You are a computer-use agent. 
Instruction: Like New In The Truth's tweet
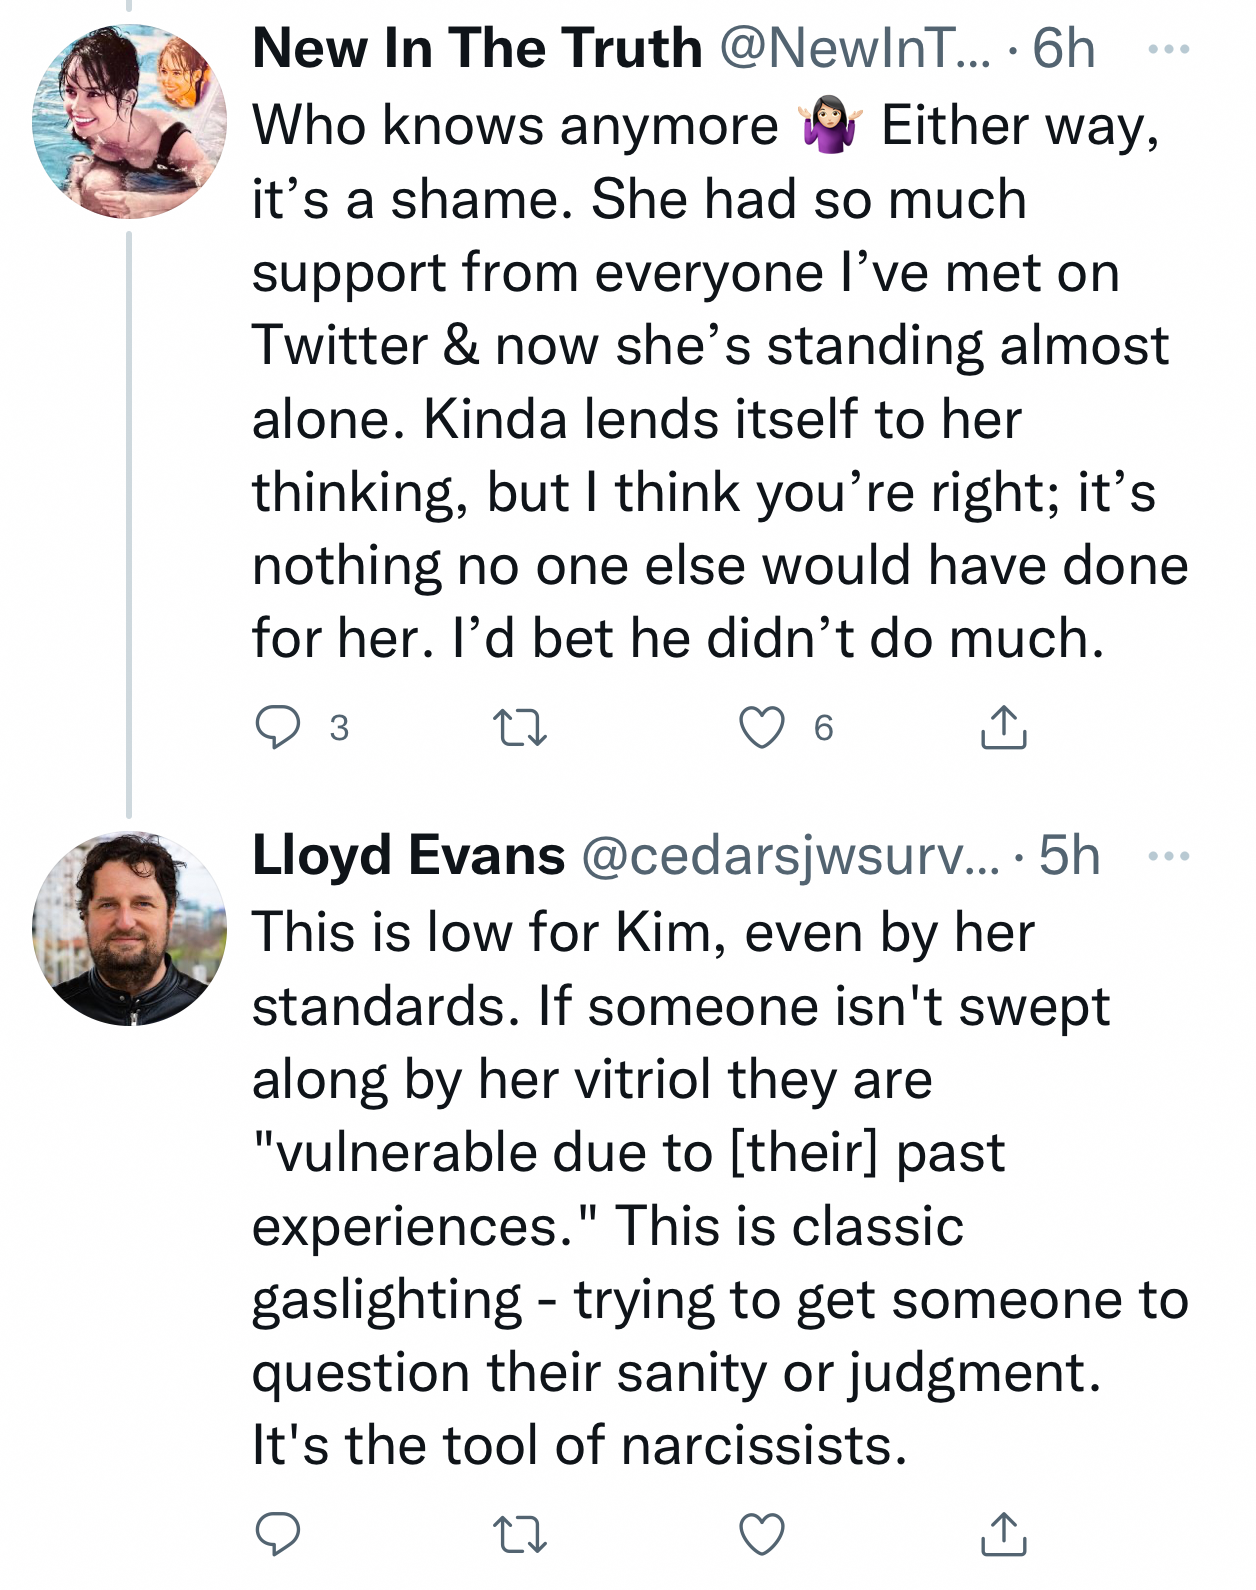coord(762,727)
